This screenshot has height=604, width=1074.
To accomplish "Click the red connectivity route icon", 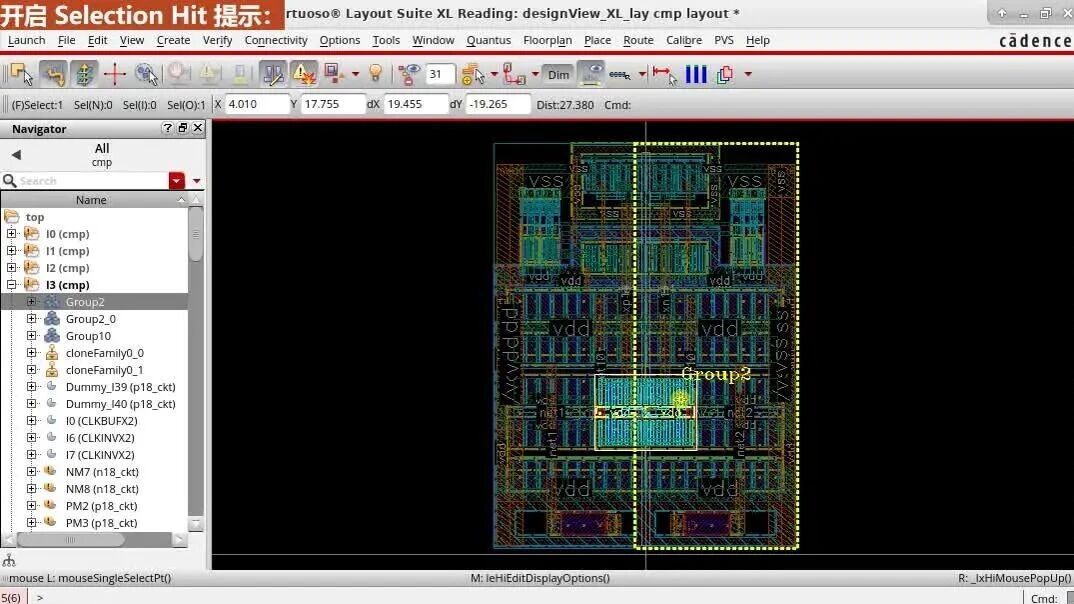I will coord(514,74).
